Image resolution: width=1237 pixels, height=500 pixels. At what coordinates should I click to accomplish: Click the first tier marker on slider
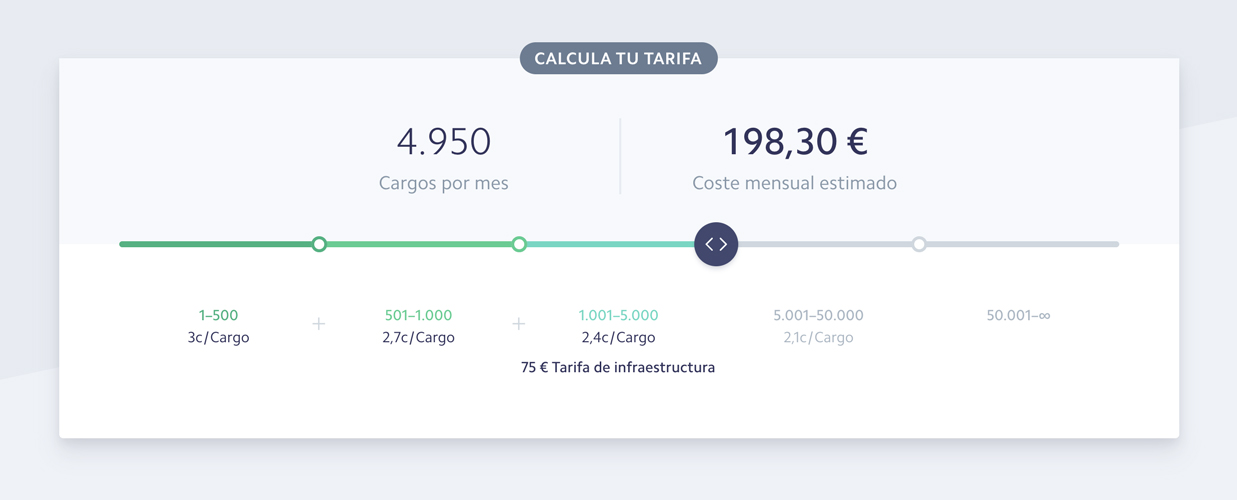(319, 244)
